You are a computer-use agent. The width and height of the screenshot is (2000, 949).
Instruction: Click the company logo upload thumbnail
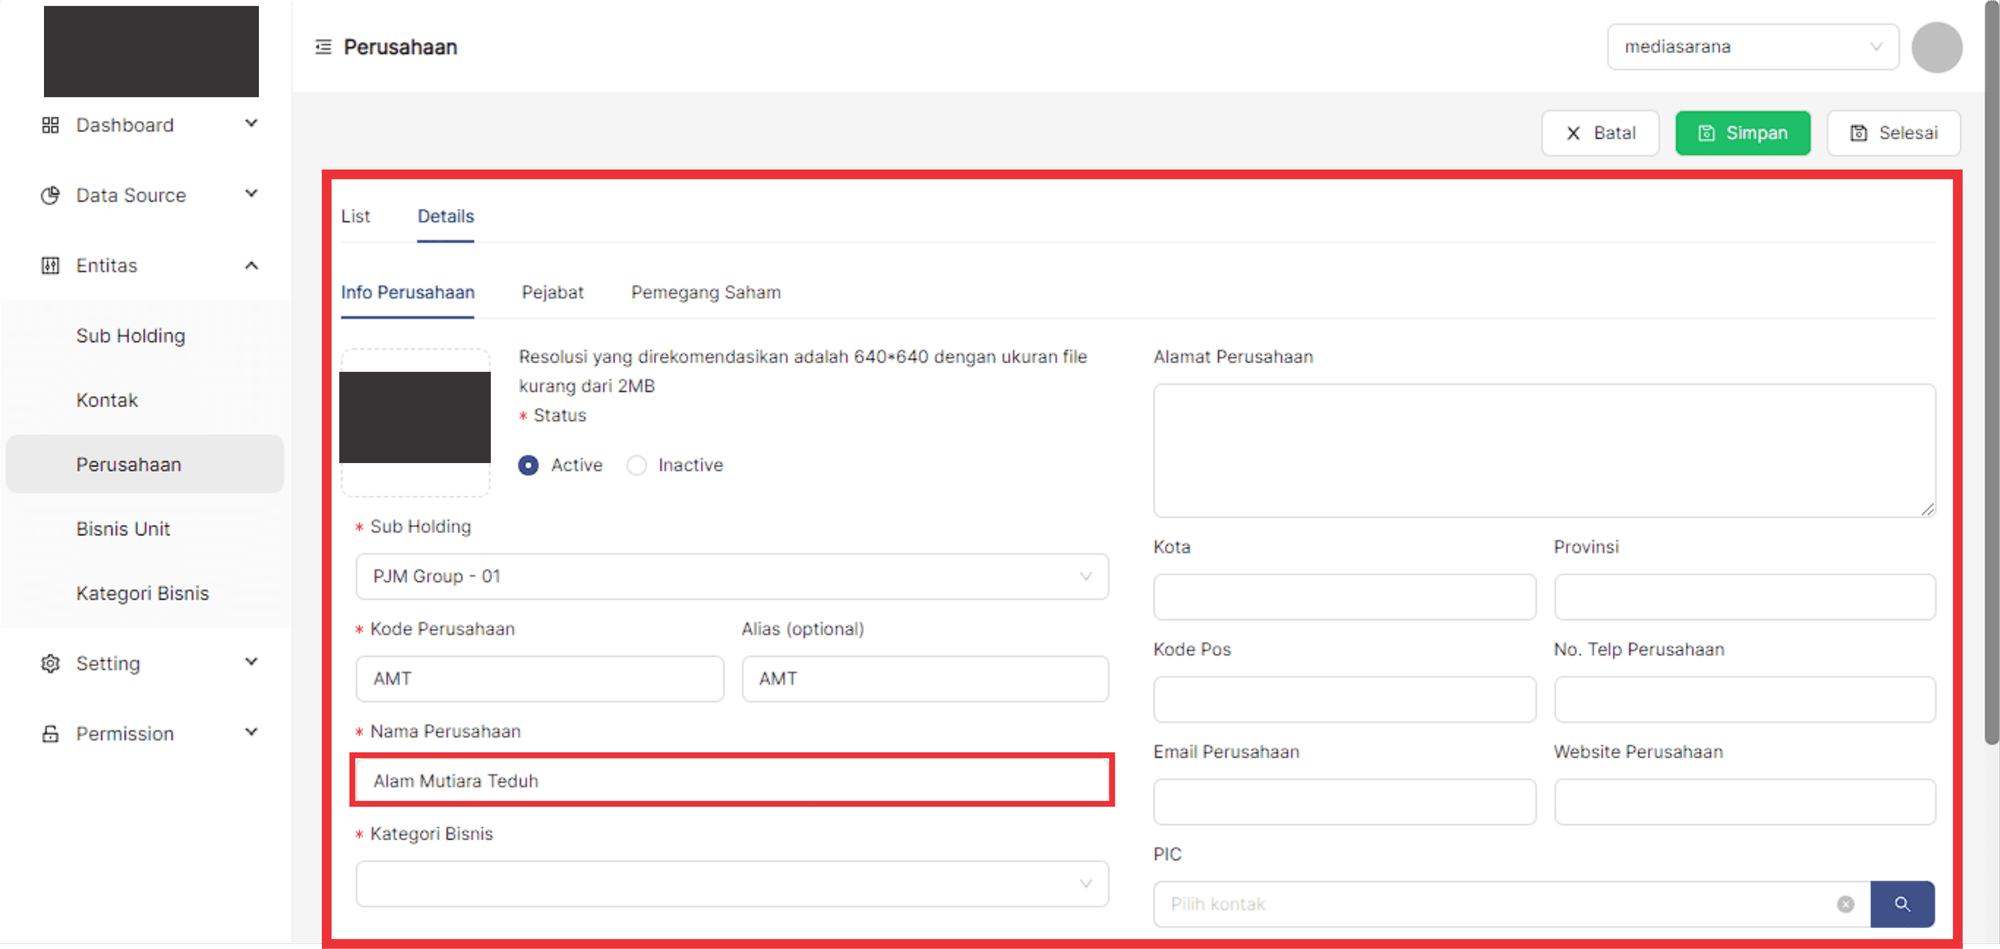coord(415,420)
